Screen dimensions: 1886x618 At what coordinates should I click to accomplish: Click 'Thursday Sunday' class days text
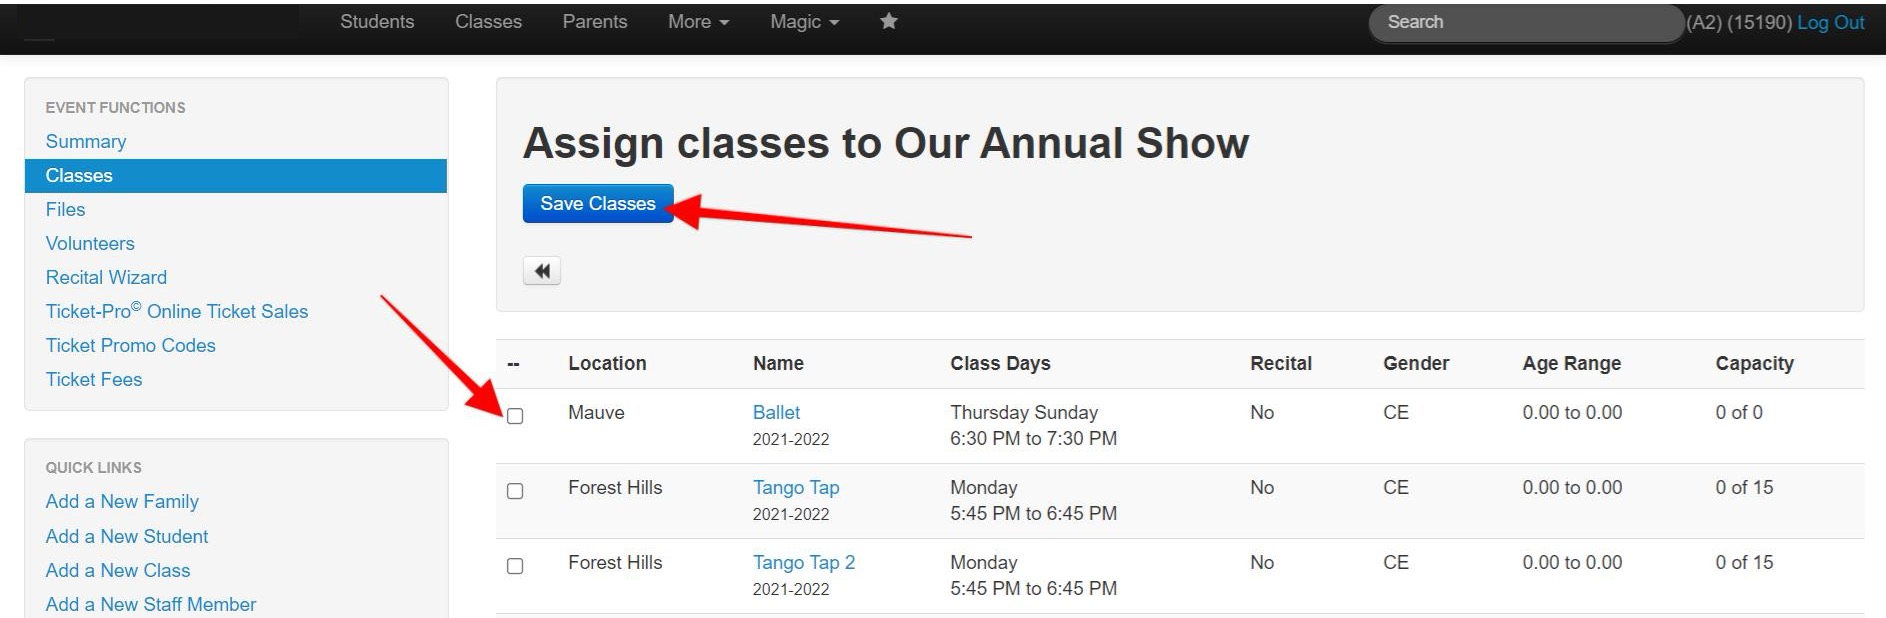tap(1024, 412)
